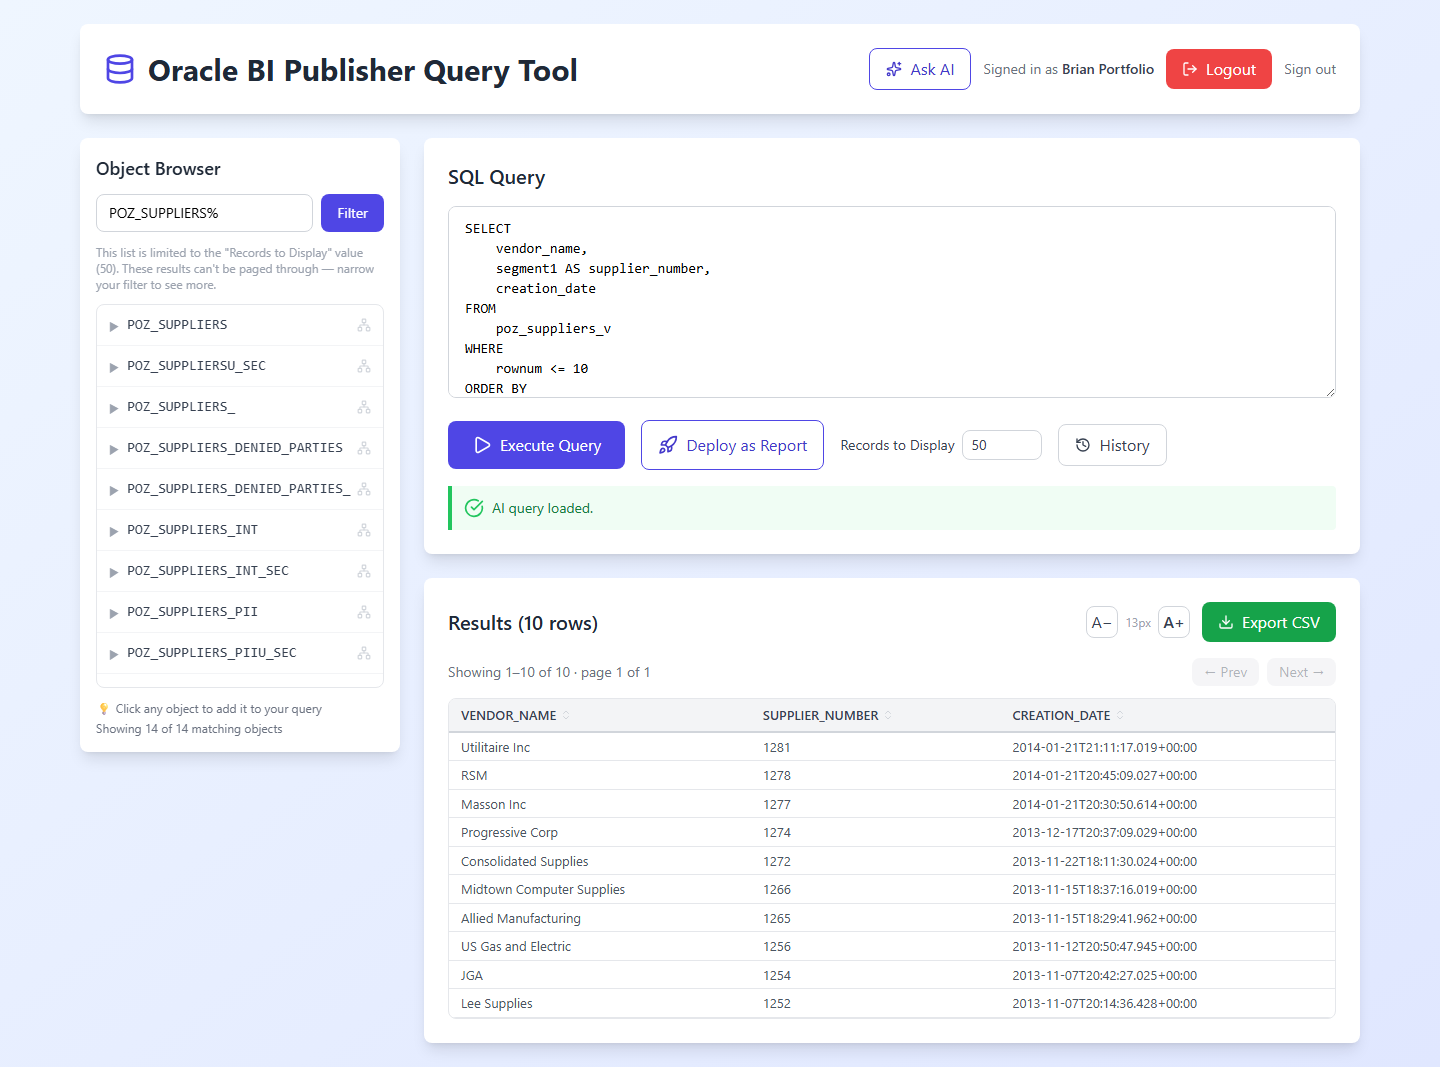The height and width of the screenshot is (1067, 1440).
Task: Click hierarchy icon beside POZ_SUPPLIERS_PIIU_SEC
Action: click(364, 653)
